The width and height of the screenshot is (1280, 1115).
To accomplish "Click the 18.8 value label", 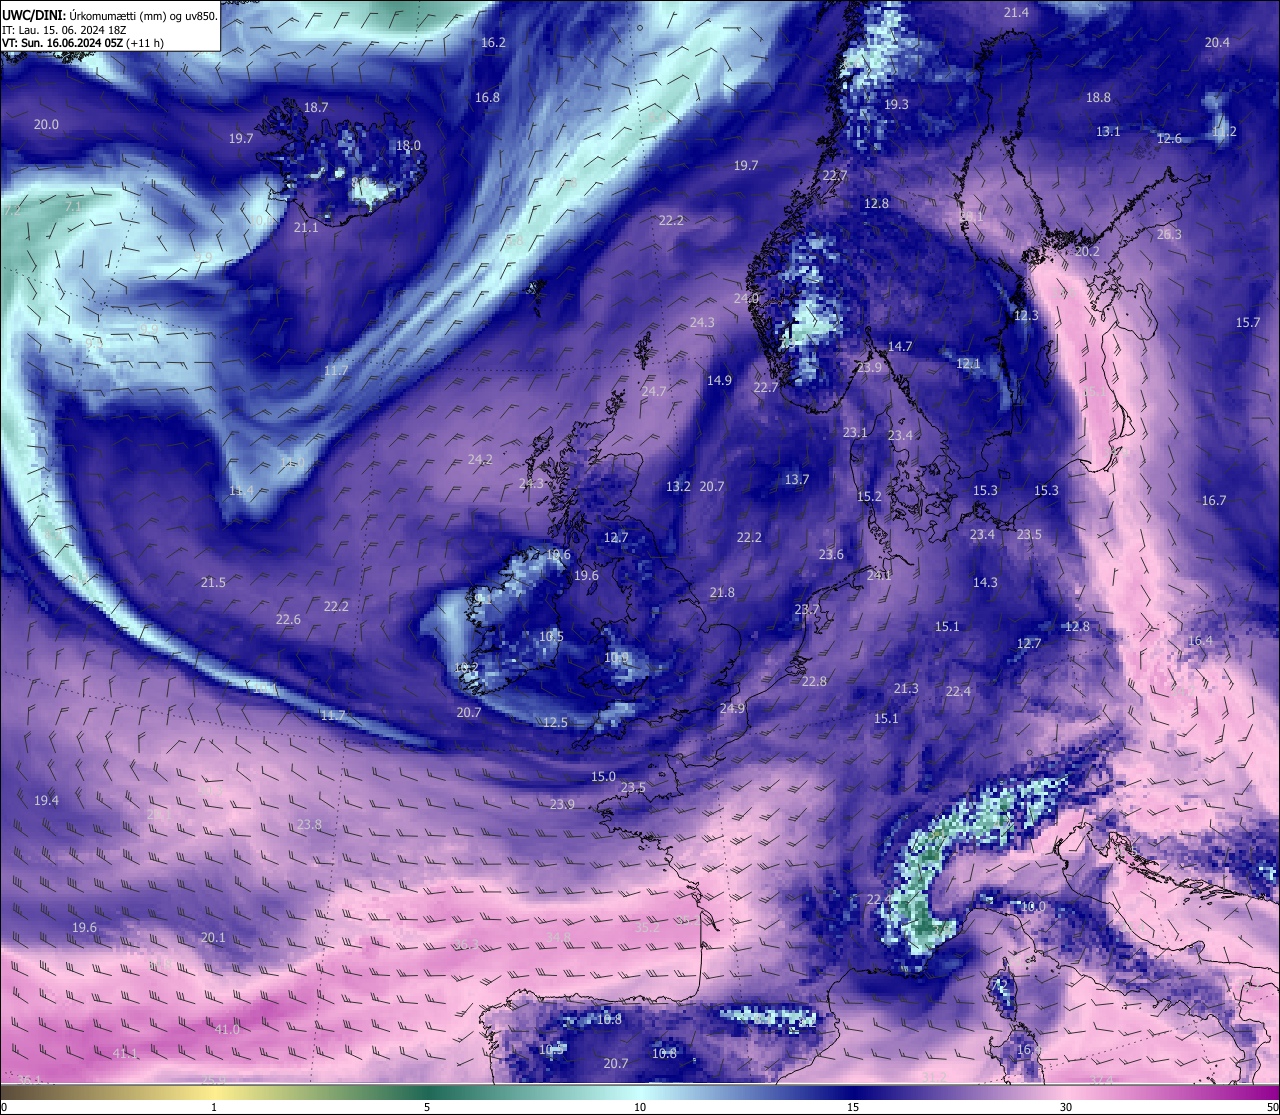I will tap(1098, 98).
